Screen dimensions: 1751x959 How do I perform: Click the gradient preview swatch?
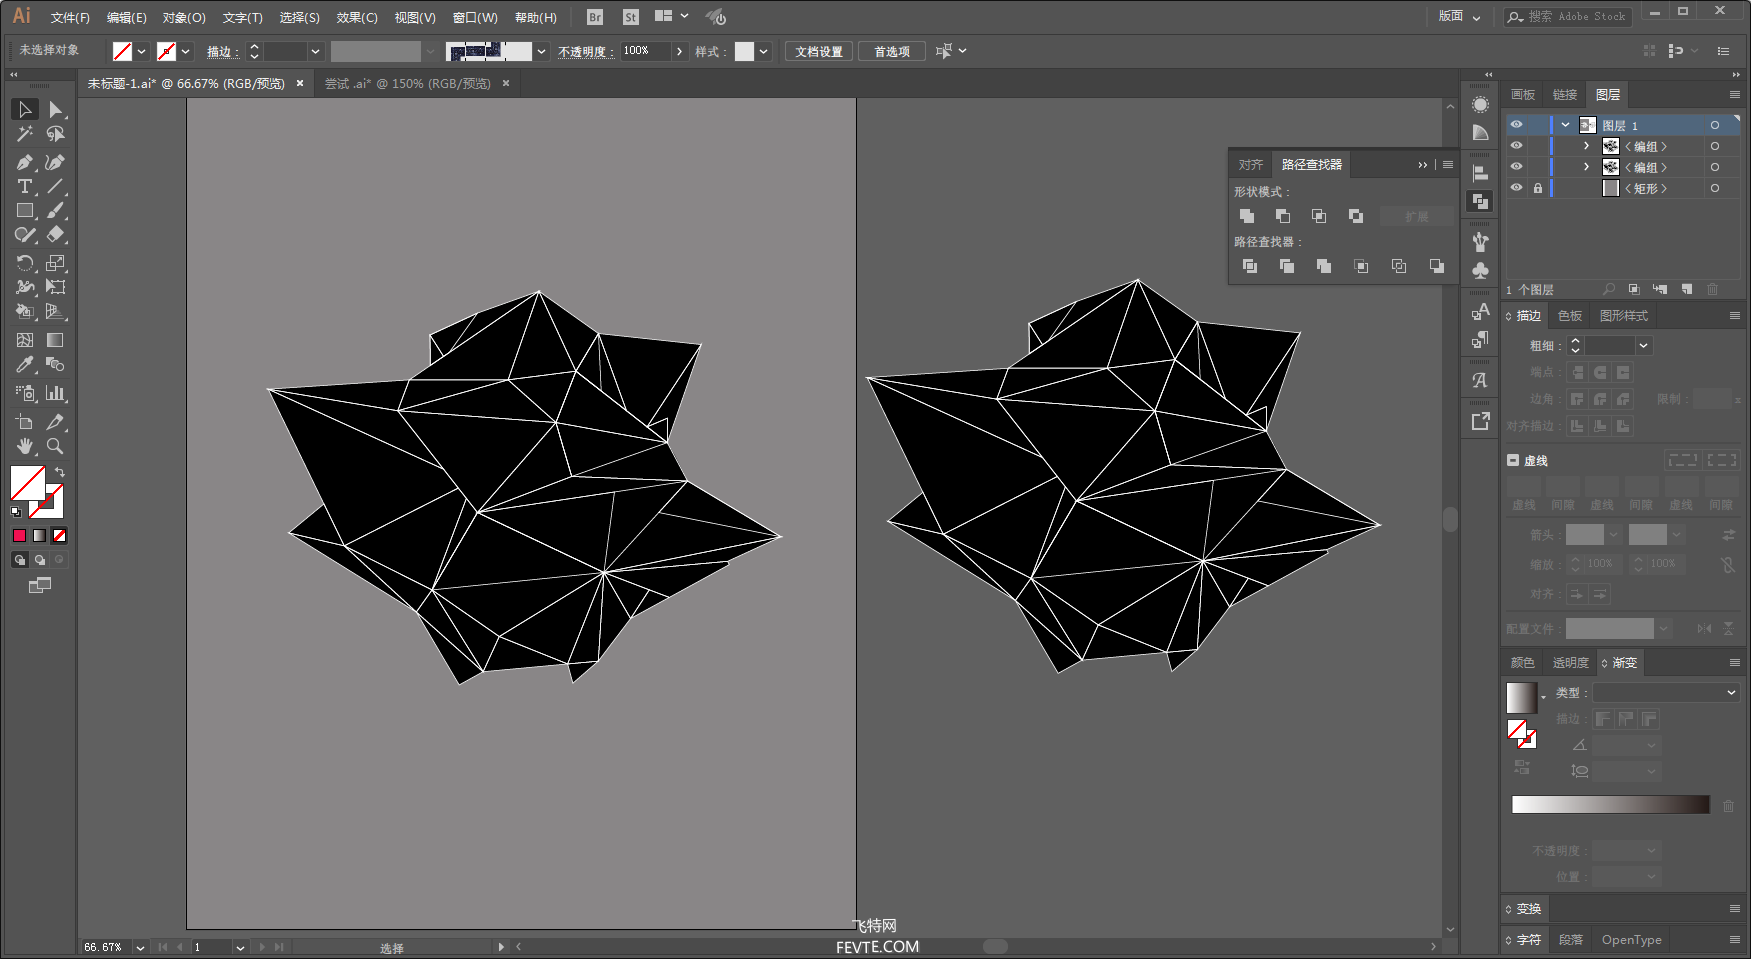(1521, 697)
